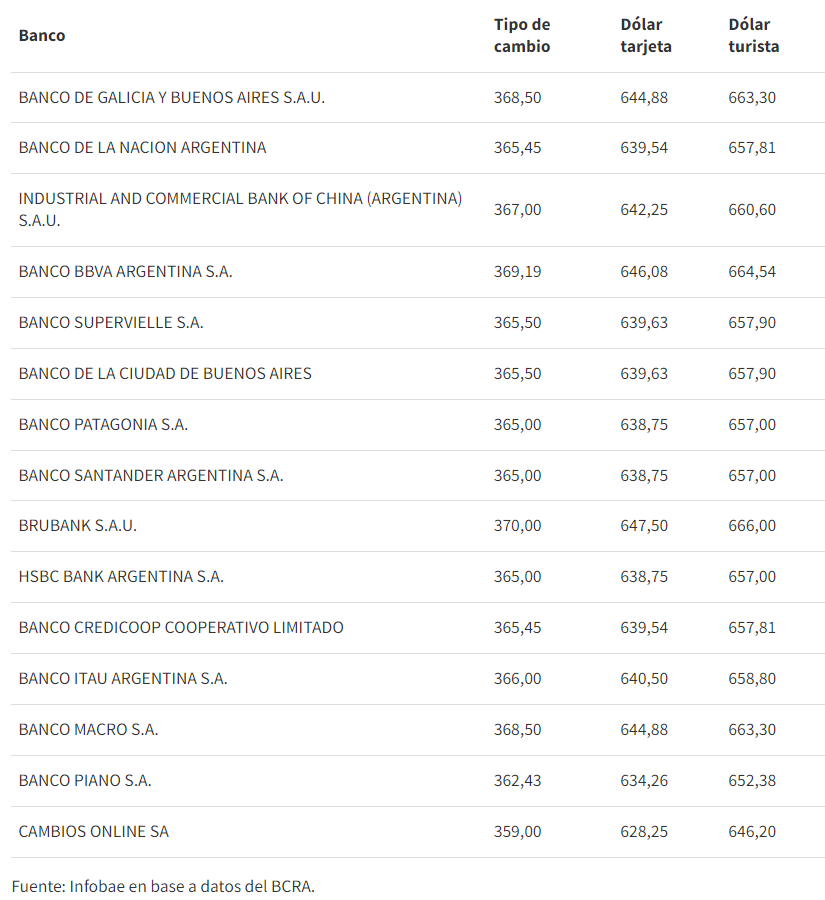Select the Banco Supervielle S.A. row name
The width and height of the screenshot is (825, 900).
[111, 323]
